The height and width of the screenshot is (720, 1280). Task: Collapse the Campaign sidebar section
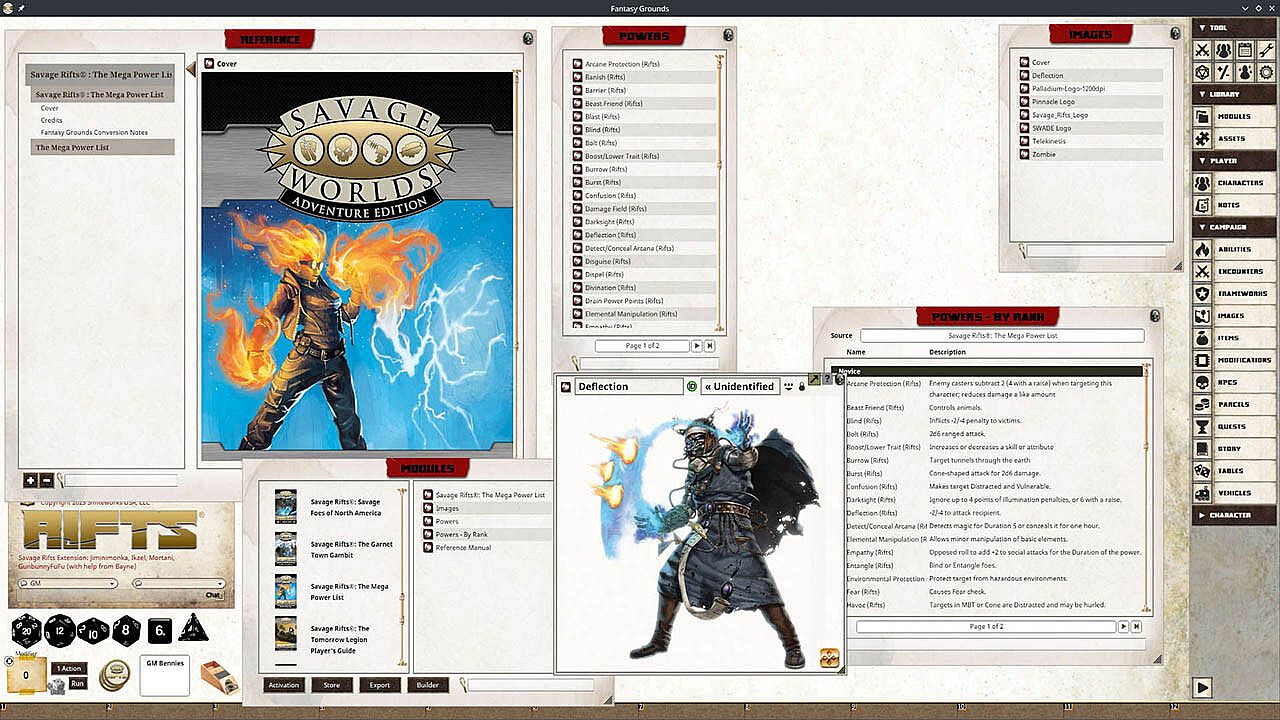point(1234,227)
